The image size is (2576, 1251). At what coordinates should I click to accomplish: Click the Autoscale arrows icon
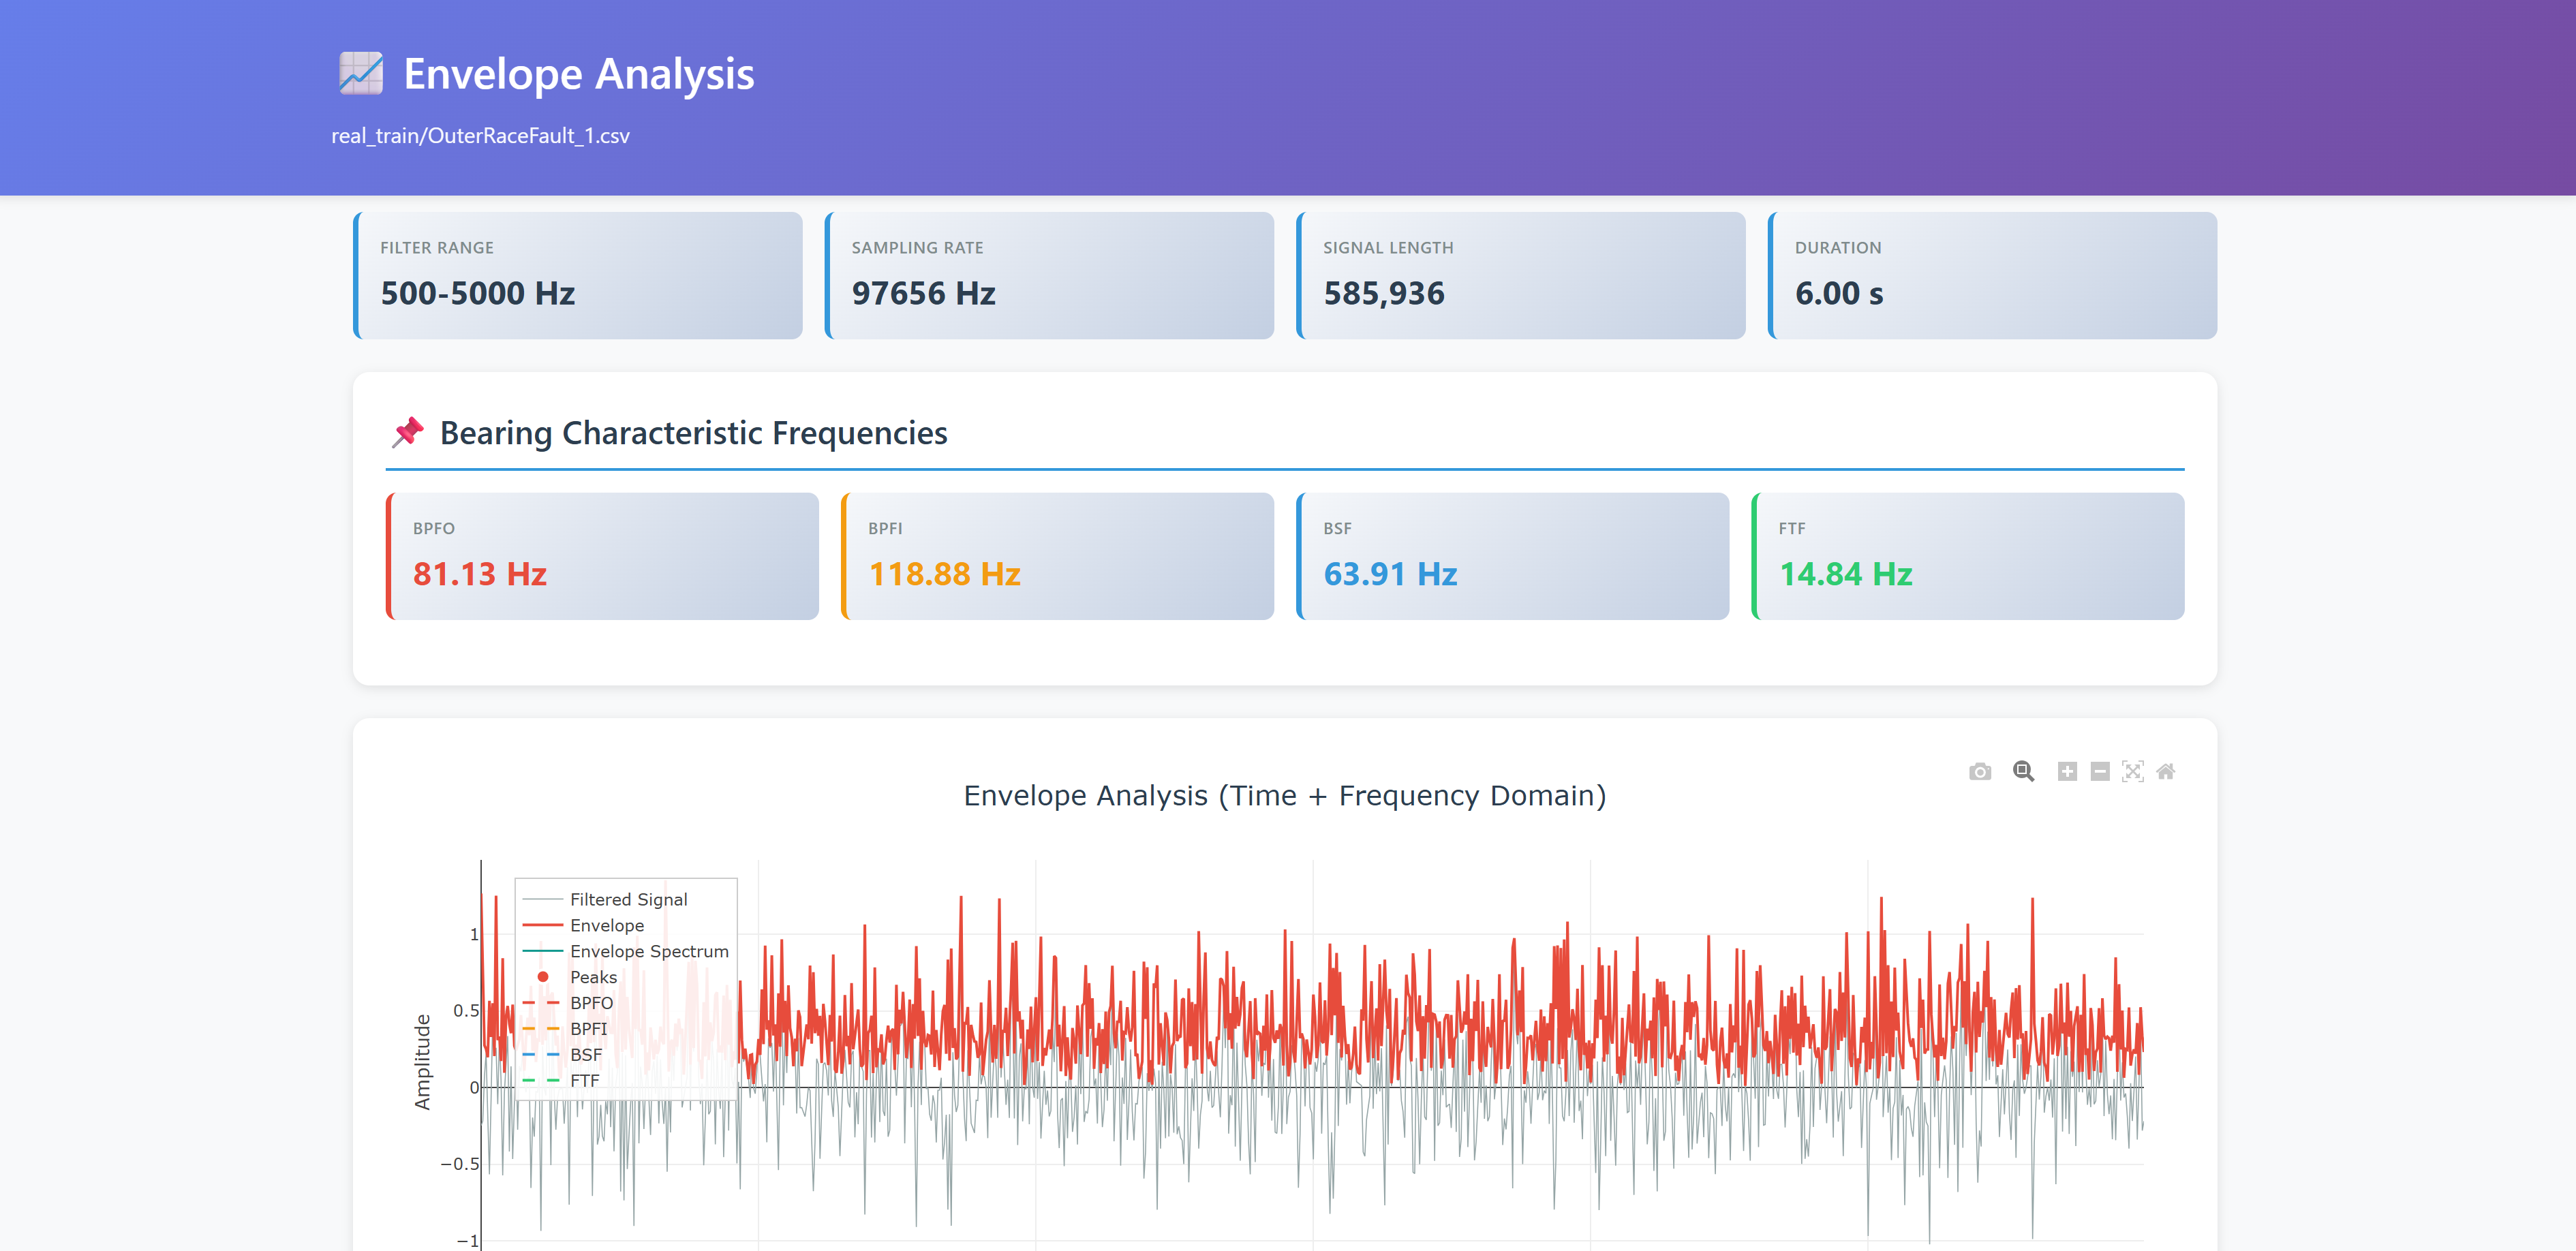coord(2132,771)
